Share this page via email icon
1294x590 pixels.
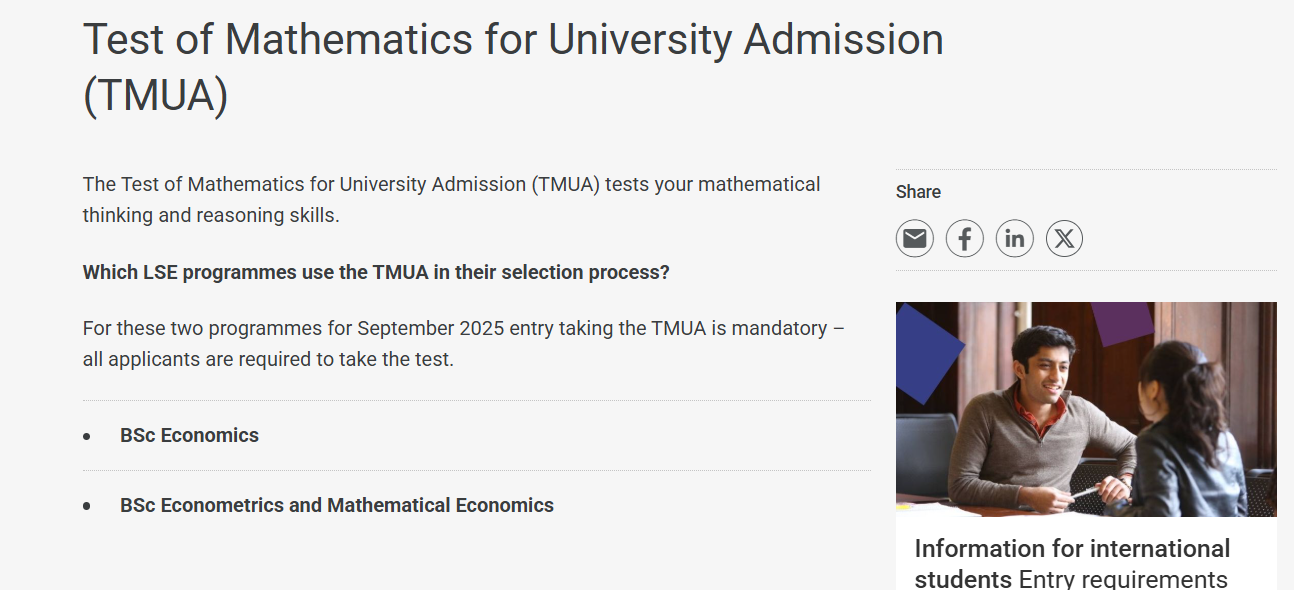pos(914,239)
